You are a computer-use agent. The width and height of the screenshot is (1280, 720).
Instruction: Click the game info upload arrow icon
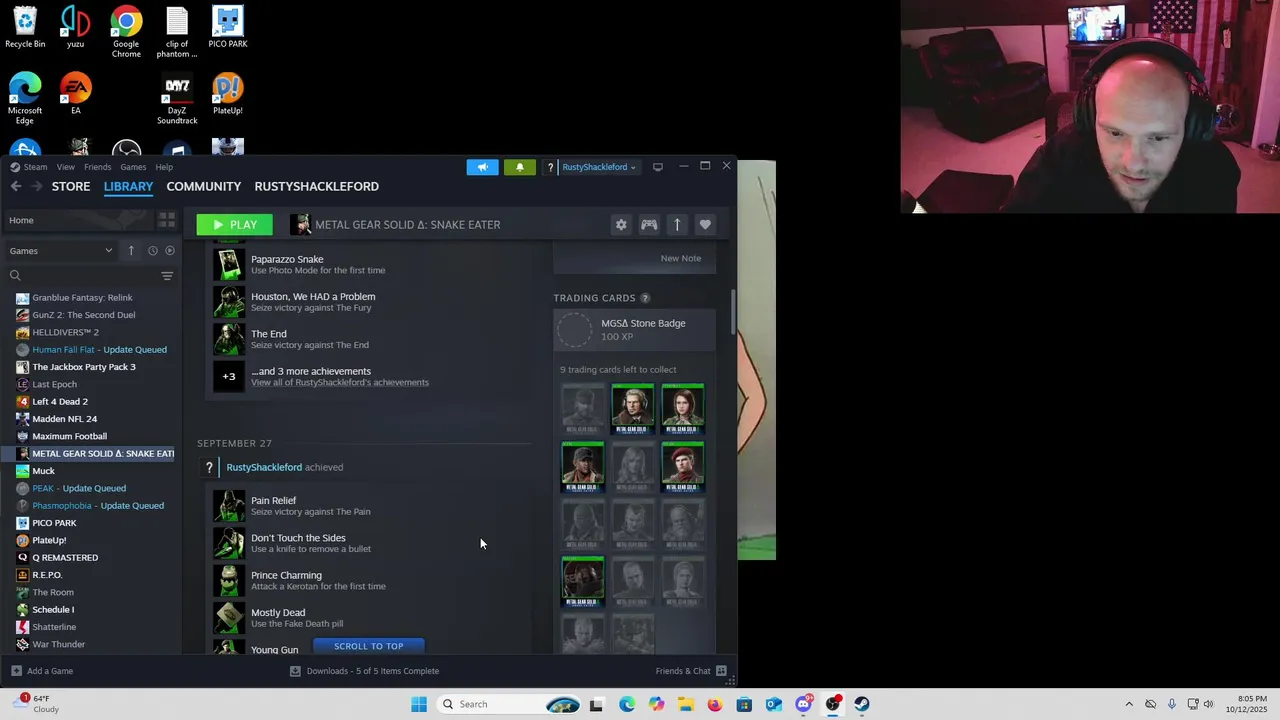pos(677,225)
